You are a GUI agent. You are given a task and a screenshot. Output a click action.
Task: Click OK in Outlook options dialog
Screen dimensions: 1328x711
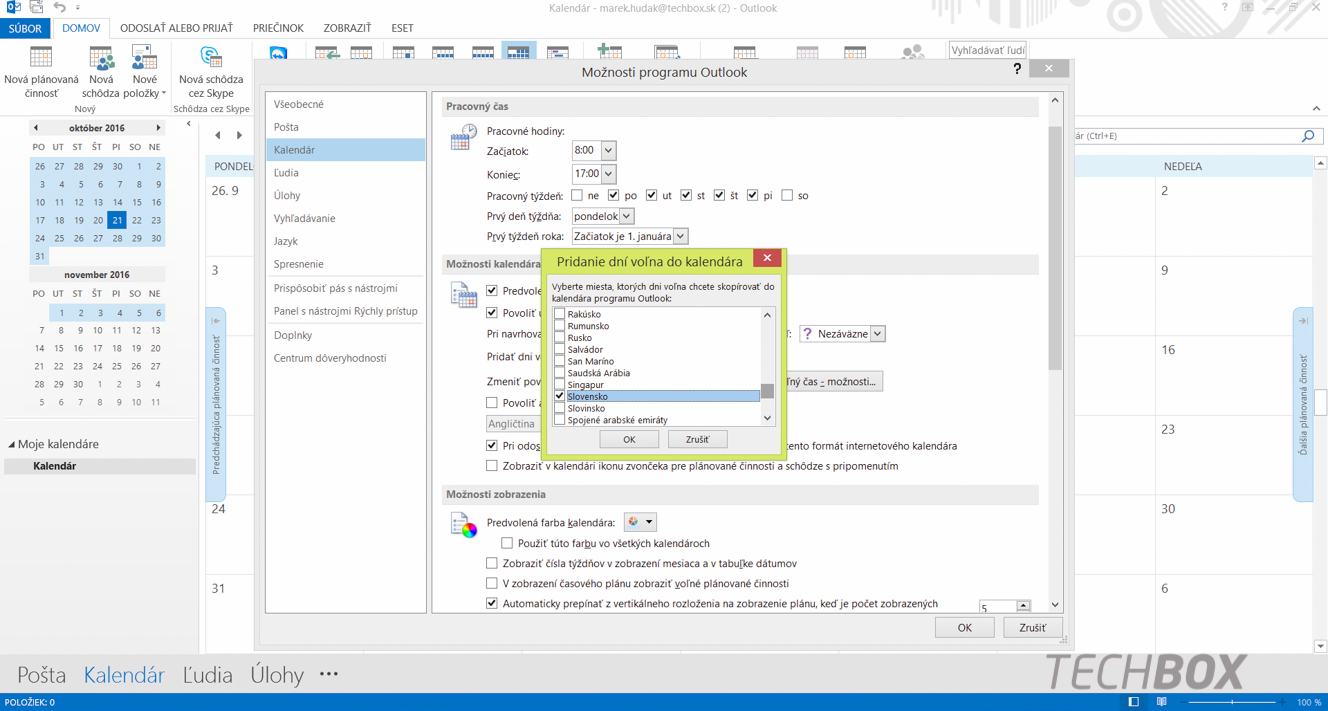[x=964, y=628]
